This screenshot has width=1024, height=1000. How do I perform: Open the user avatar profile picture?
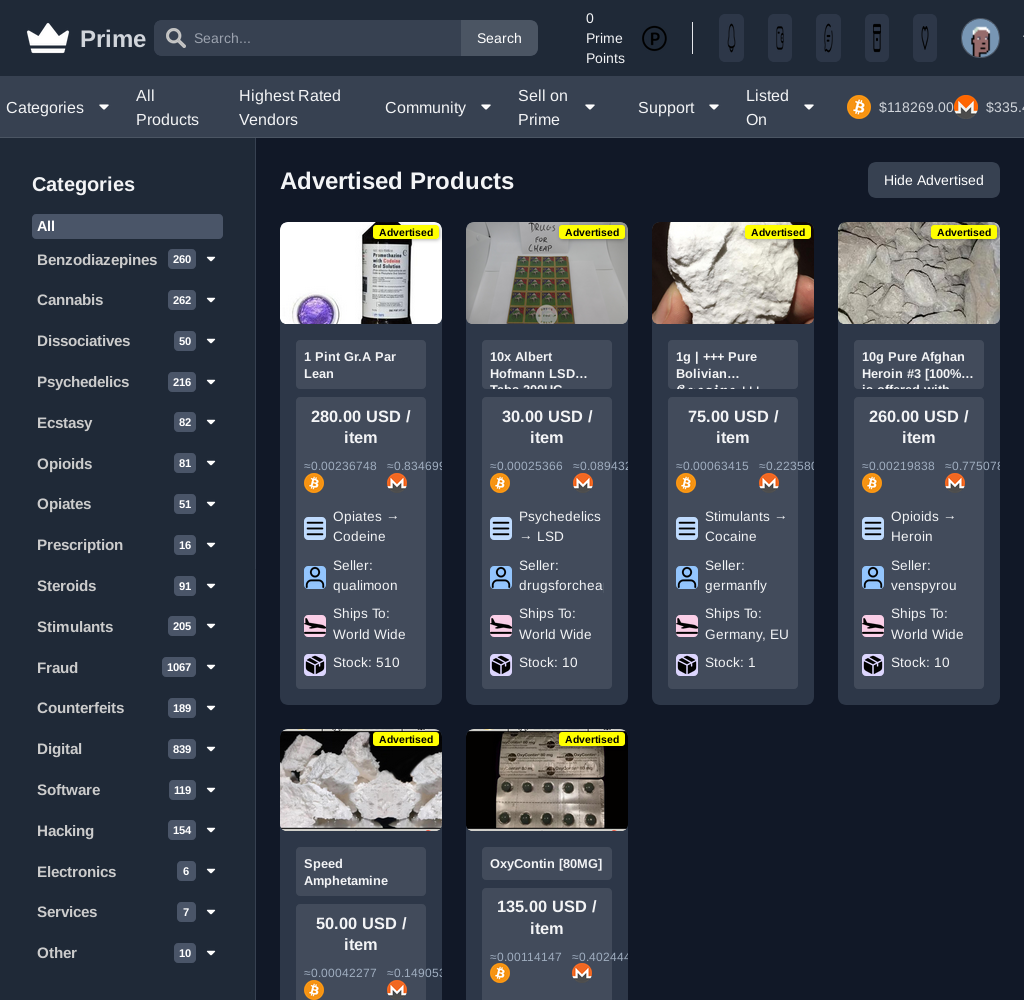(x=980, y=39)
